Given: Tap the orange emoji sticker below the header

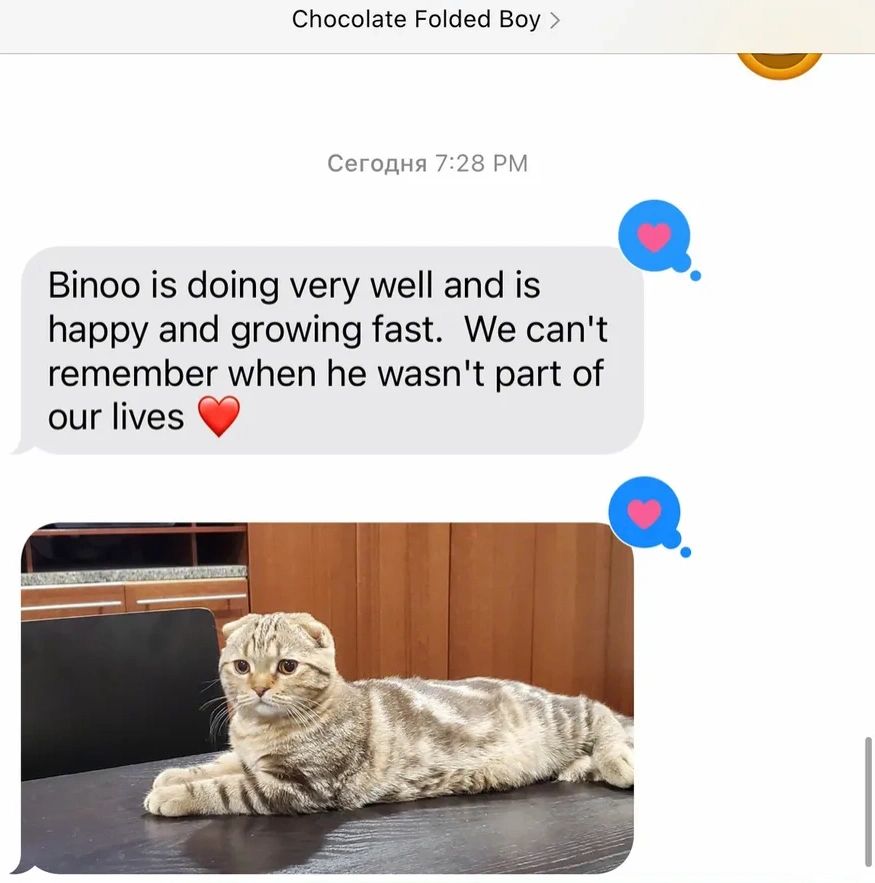Looking at the screenshot, I should click(780, 65).
